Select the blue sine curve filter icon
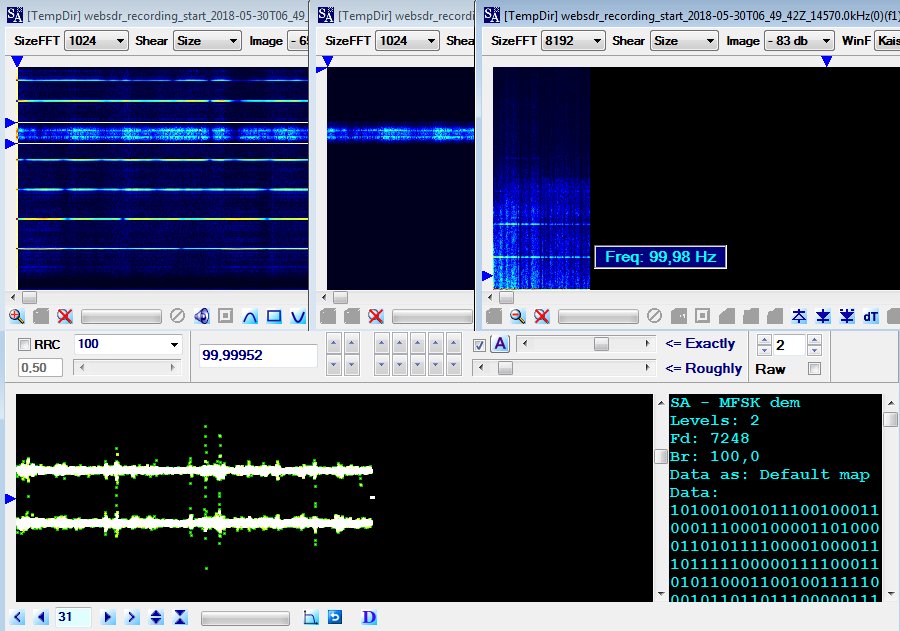Viewport: 900px width, 631px height. (250, 315)
